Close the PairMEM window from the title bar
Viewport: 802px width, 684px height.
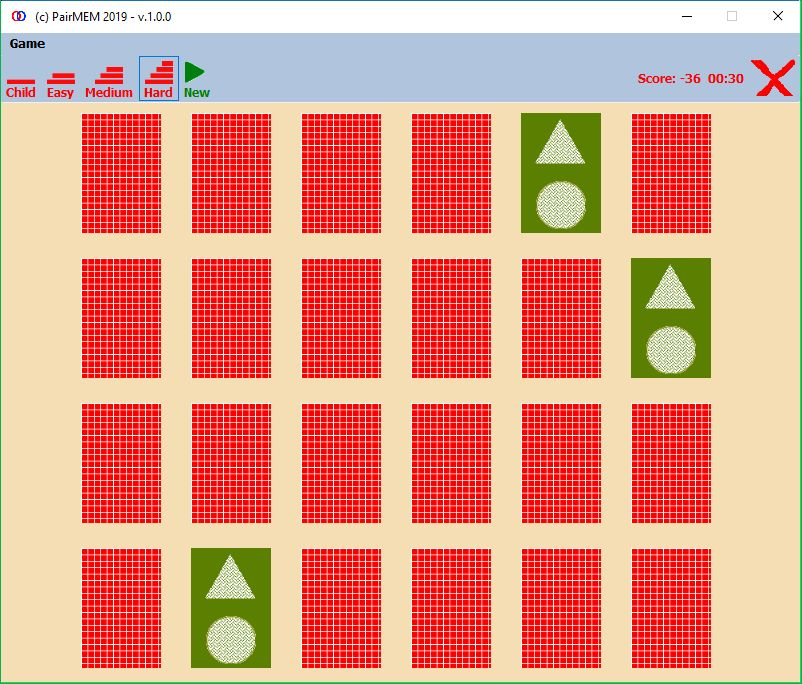coord(778,16)
